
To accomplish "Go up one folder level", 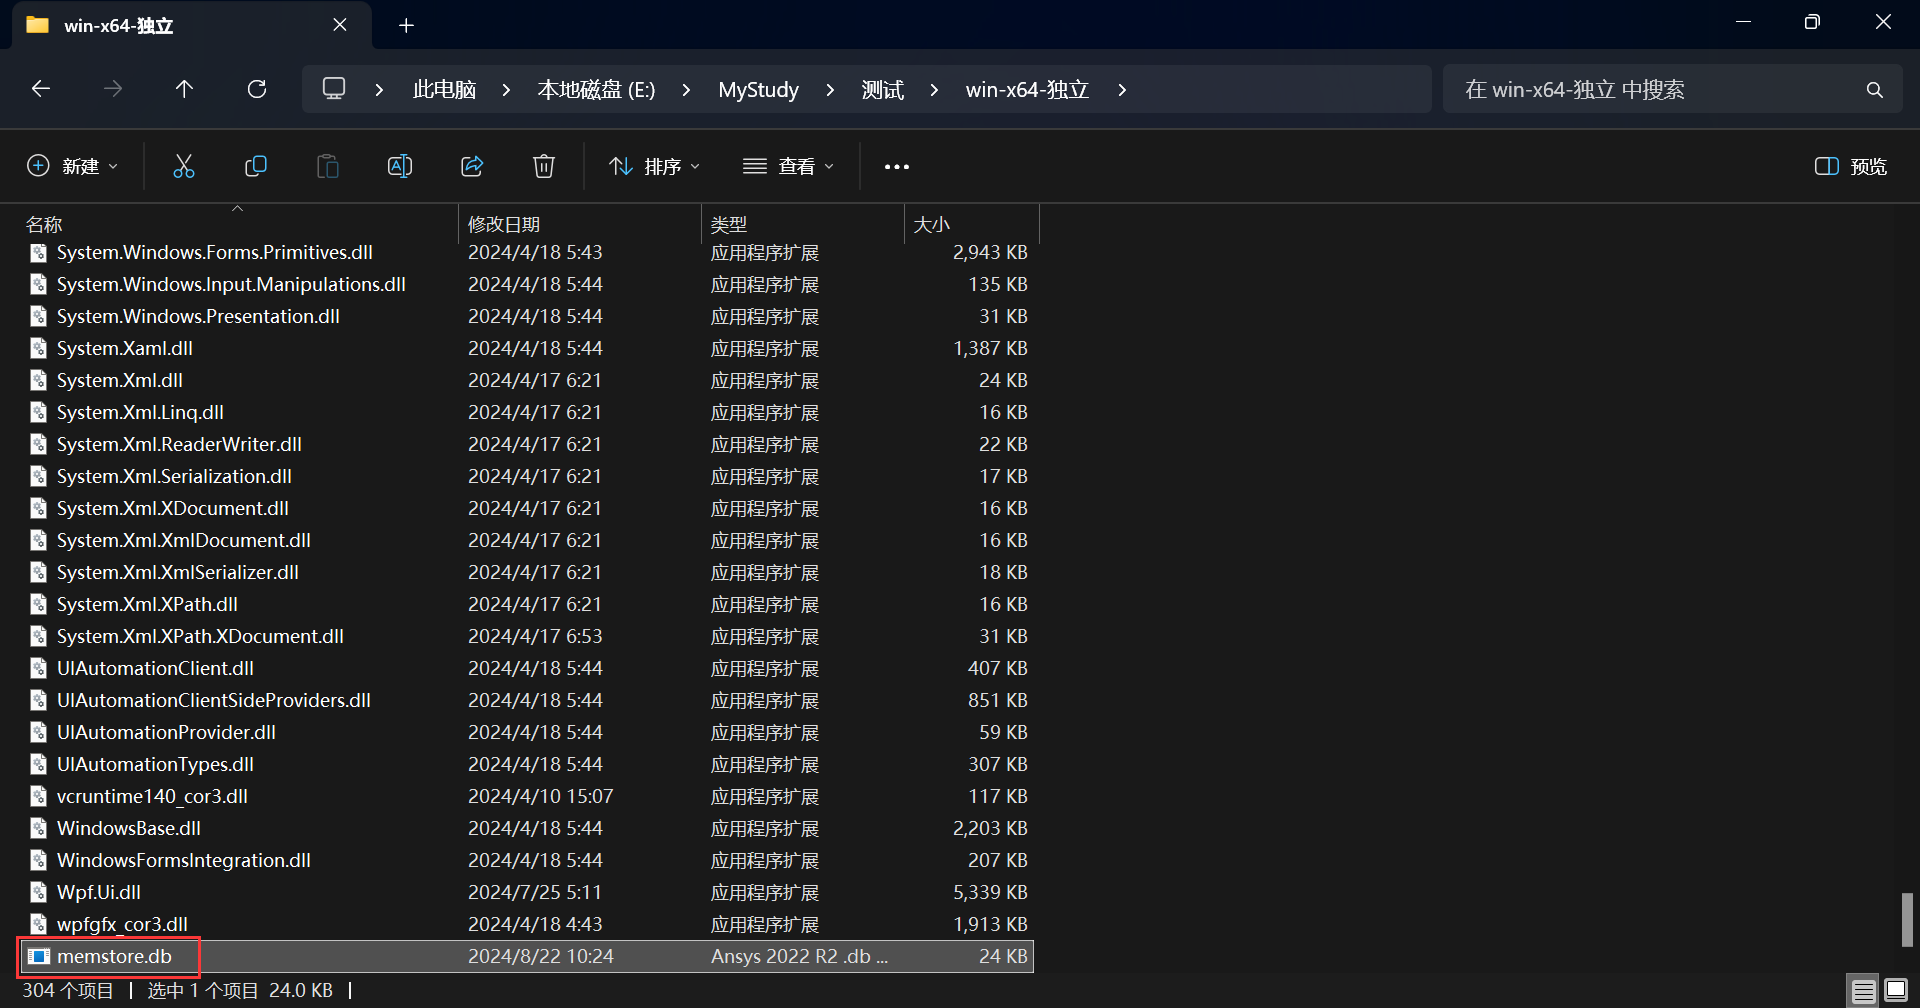I will click(x=184, y=89).
